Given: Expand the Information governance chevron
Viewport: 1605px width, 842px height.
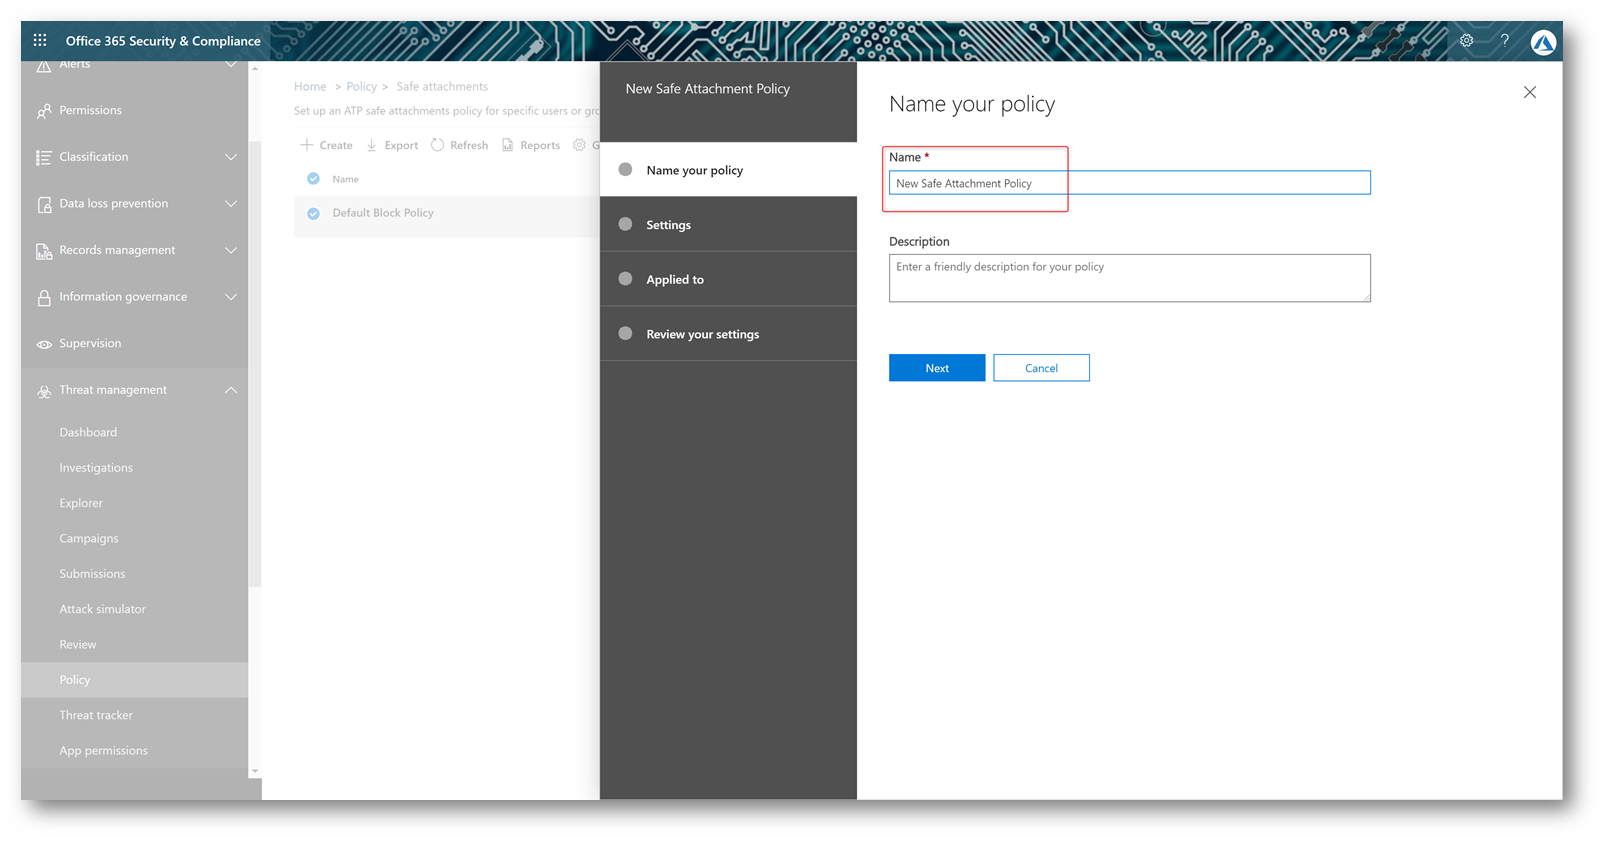Looking at the screenshot, I should (231, 297).
